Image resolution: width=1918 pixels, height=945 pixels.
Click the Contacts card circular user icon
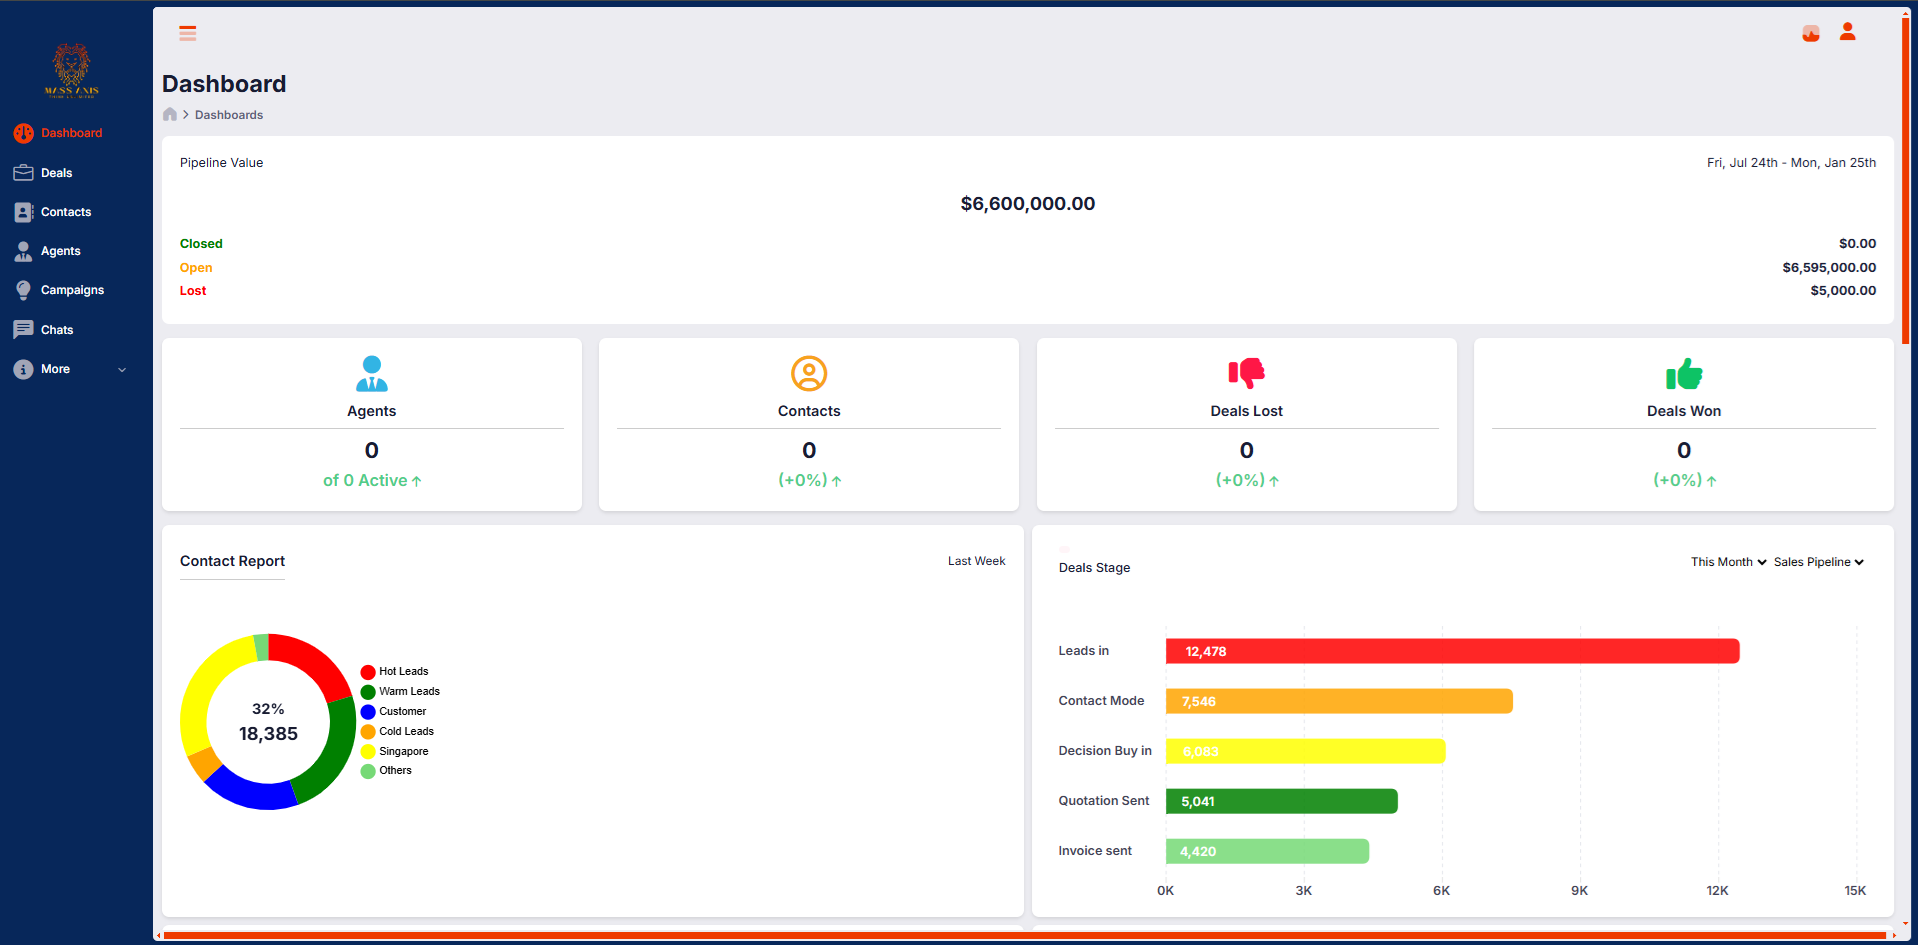[x=808, y=373]
